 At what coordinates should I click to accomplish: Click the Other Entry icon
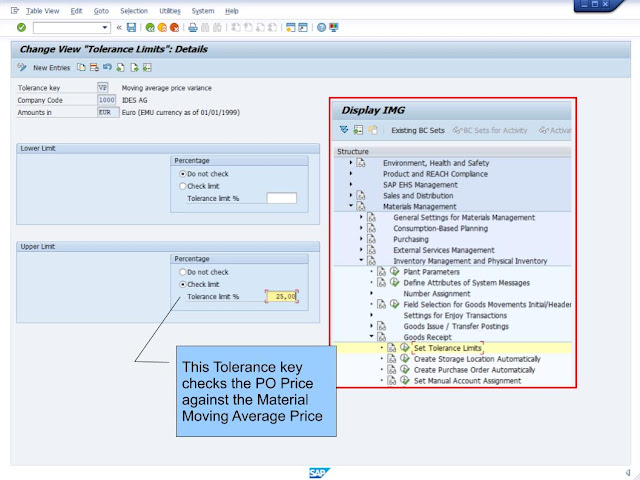(147, 67)
